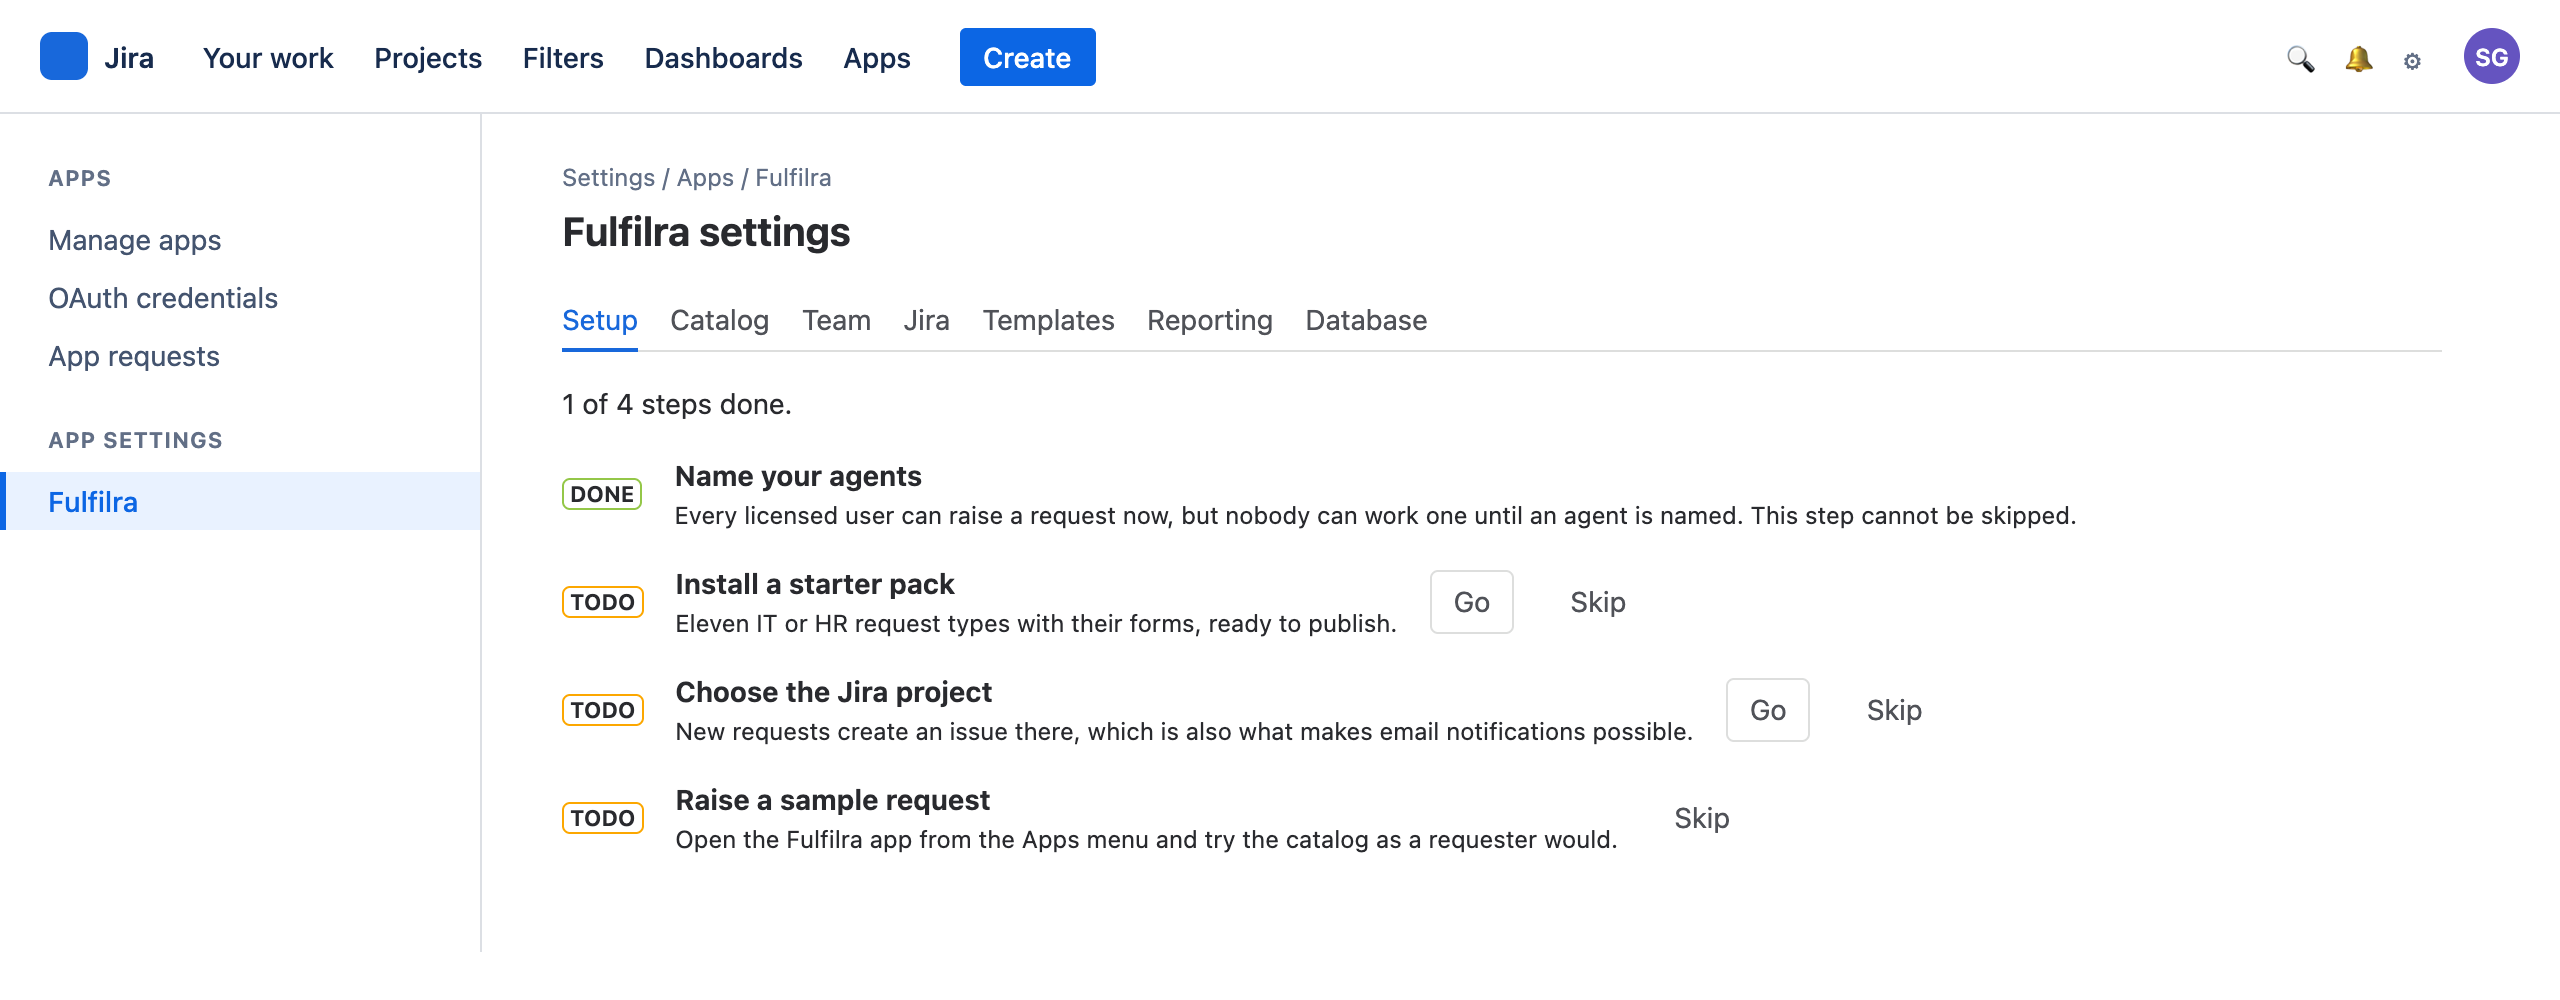The height and width of the screenshot is (1000, 2560).
Task: Select Fulfilra in the sidebar
Action: tap(240, 501)
